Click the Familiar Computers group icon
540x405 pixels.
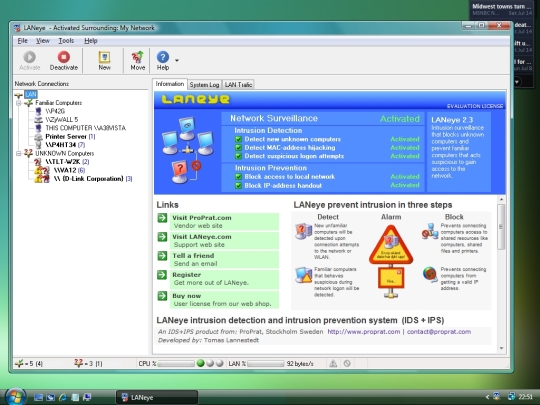[x=29, y=103]
